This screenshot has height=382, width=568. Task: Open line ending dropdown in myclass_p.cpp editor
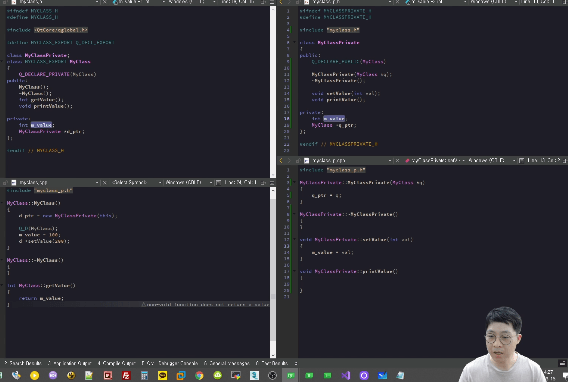tap(491, 160)
